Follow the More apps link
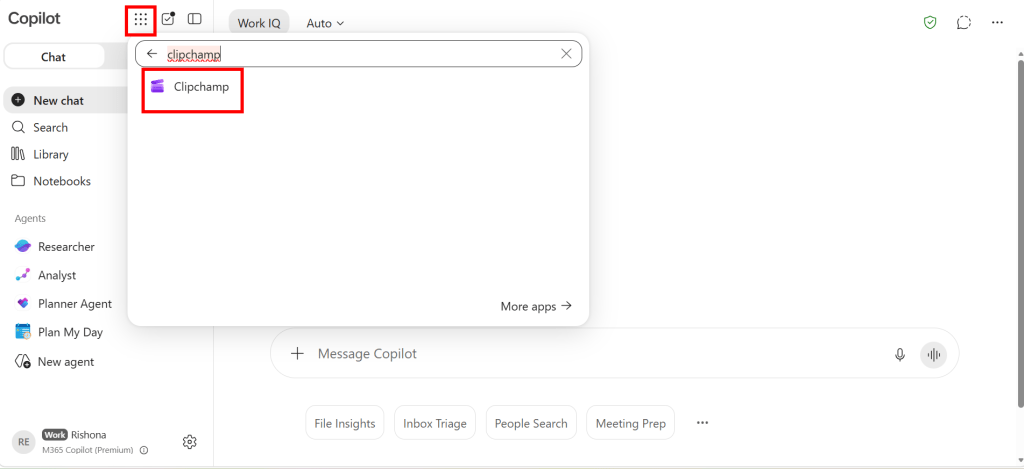This screenshot has height=469, width=1024. (536, 306)
